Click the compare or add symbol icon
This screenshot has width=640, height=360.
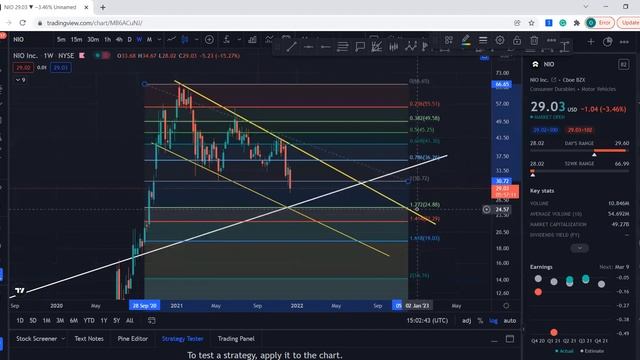[209, 40]
